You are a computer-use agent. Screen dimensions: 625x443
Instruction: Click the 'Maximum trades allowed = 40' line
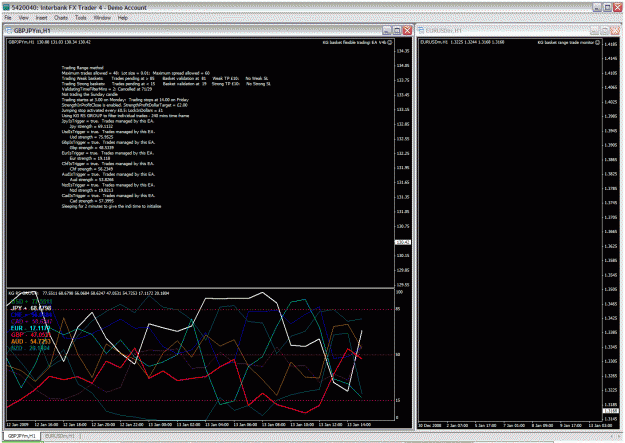tap(136, 73)
